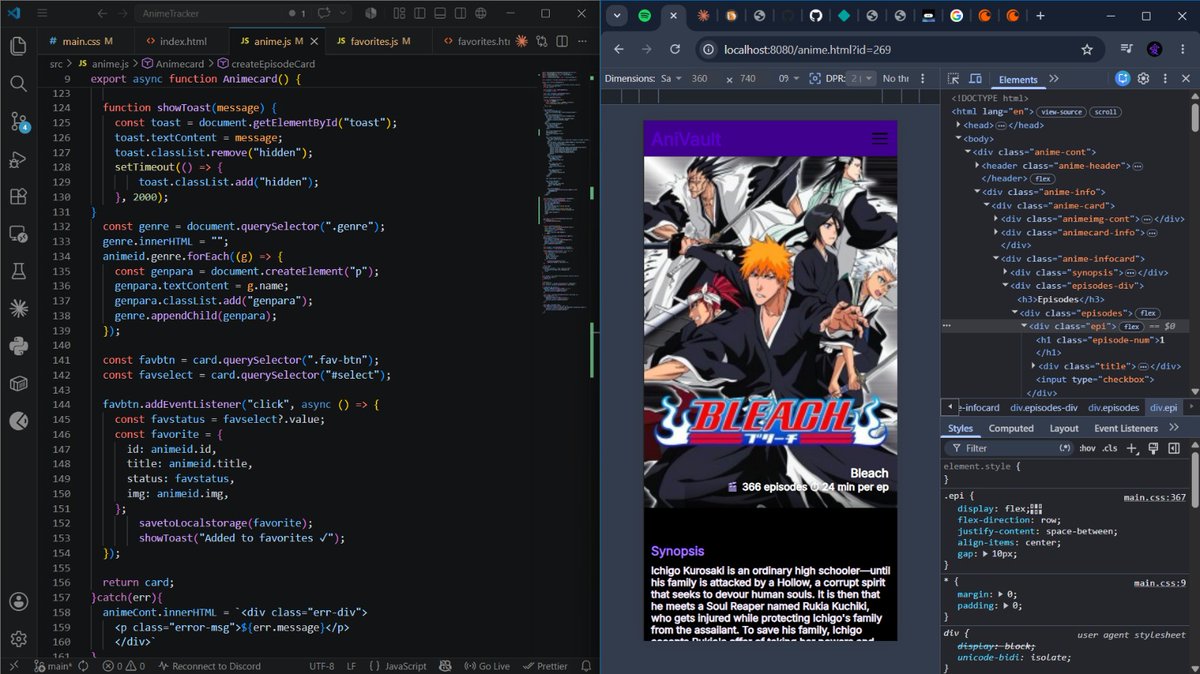Screen dimensions: 1200x674
Task: Click the Prettier status bar item
Action: point(544,666)
